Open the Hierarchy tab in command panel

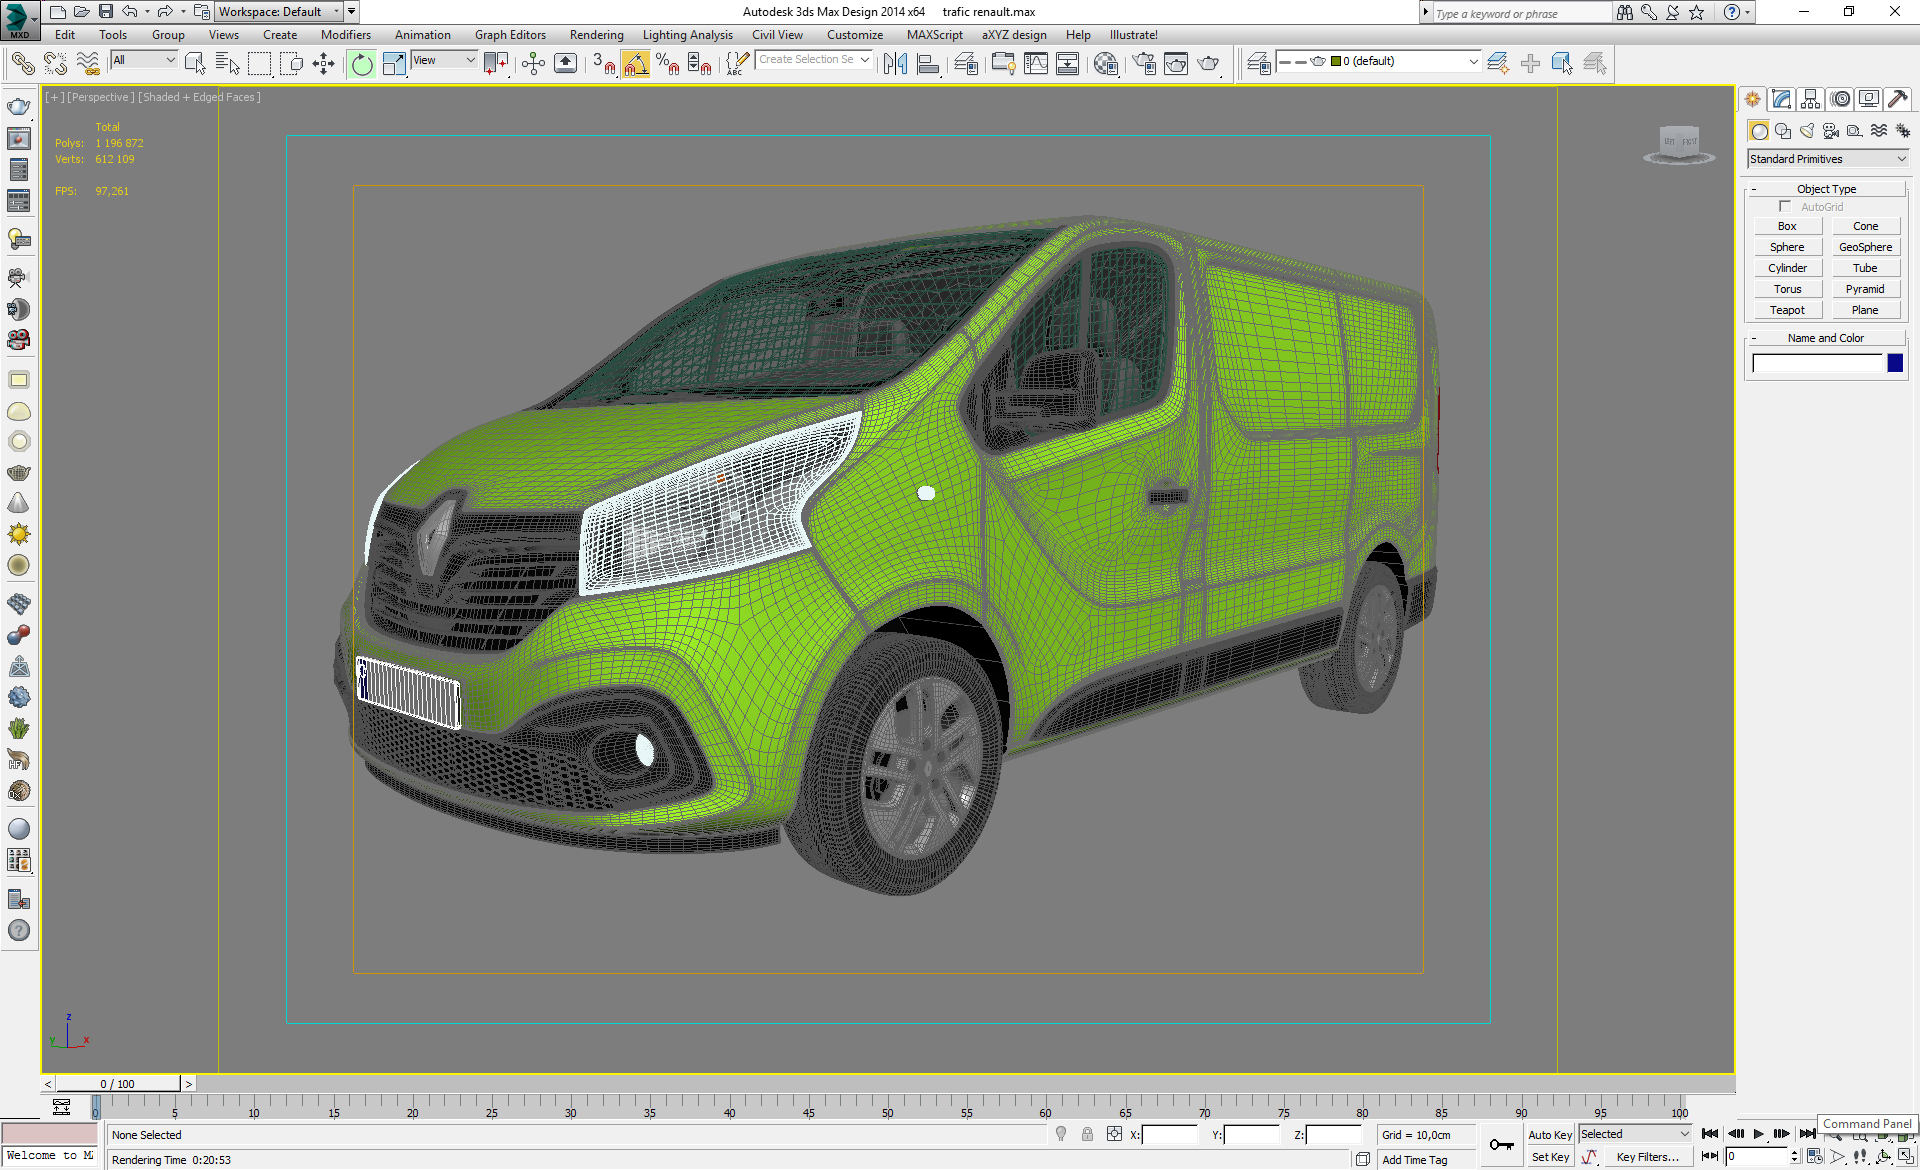(1810, 99)
